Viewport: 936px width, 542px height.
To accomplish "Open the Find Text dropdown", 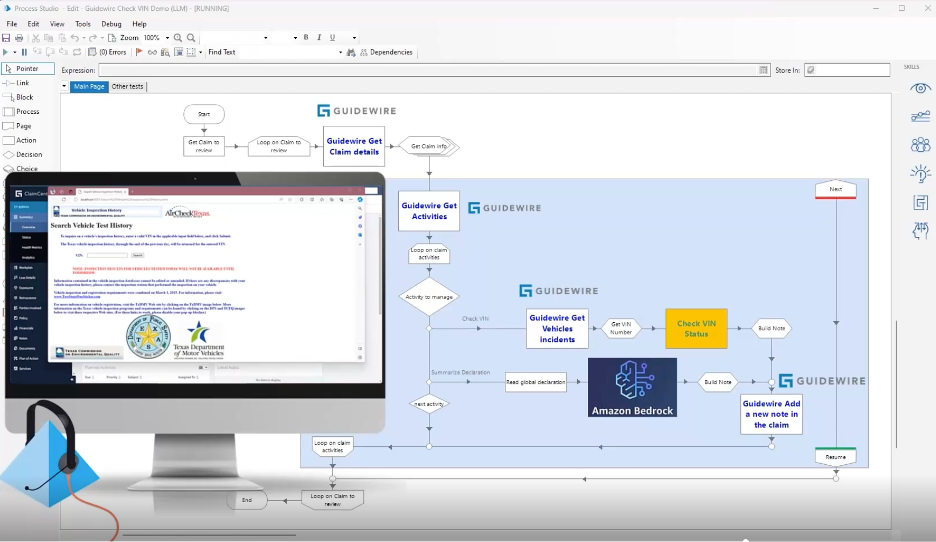I will tap(340, 52).
